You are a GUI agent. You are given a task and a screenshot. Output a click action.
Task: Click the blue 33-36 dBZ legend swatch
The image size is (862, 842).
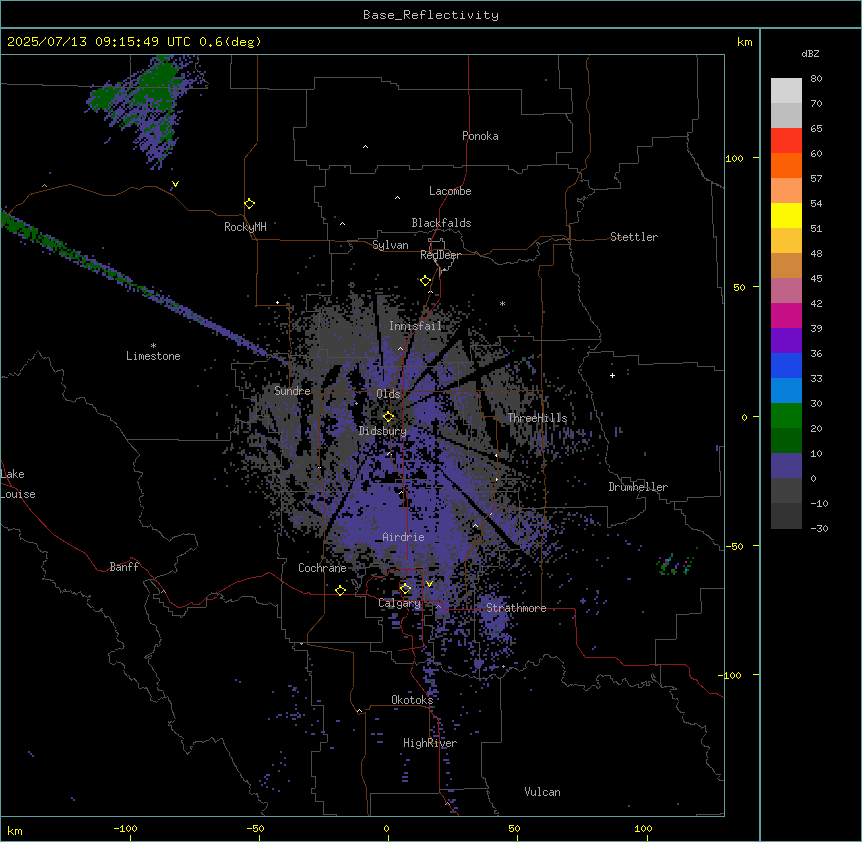[x=786, y=365]
